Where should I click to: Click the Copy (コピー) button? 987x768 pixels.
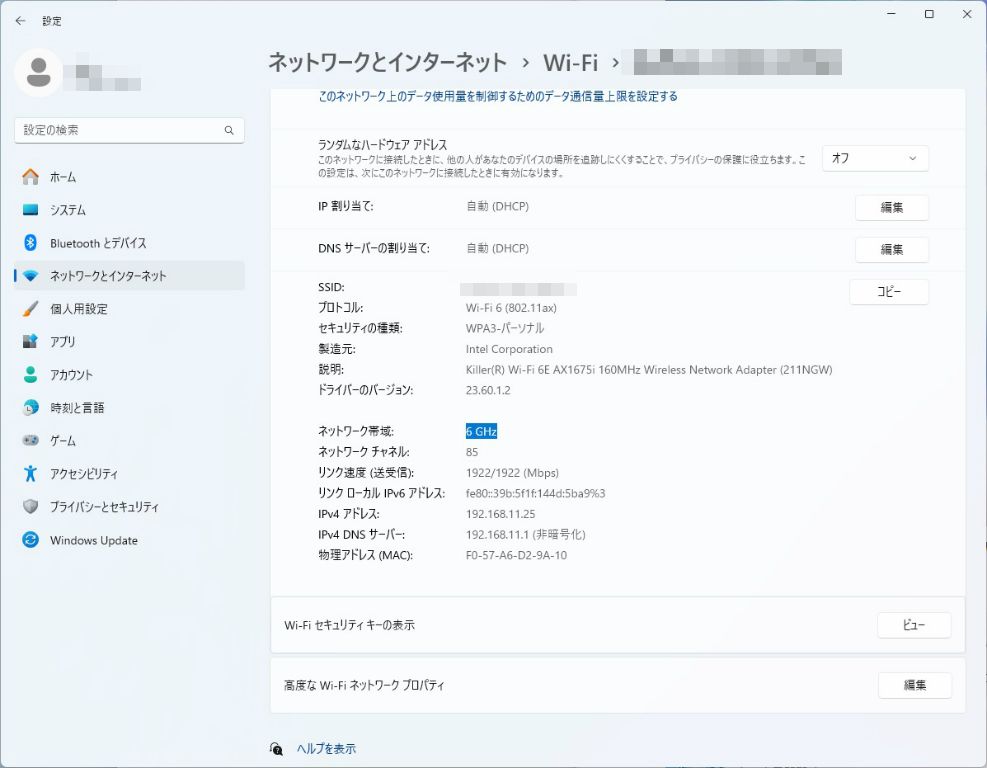point(888,291)
